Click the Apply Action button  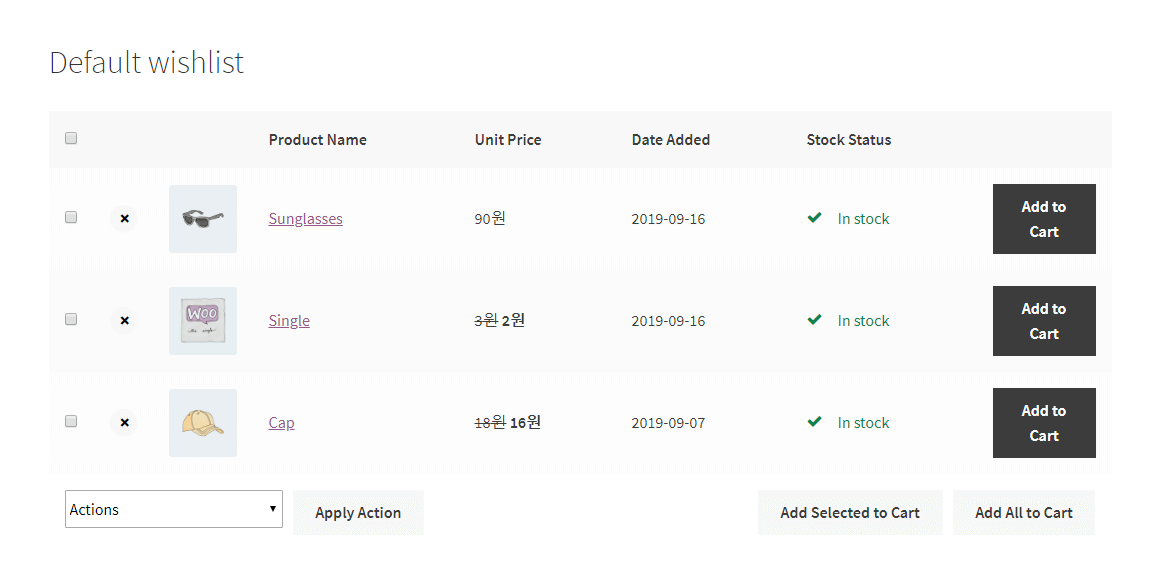(359, 513)
